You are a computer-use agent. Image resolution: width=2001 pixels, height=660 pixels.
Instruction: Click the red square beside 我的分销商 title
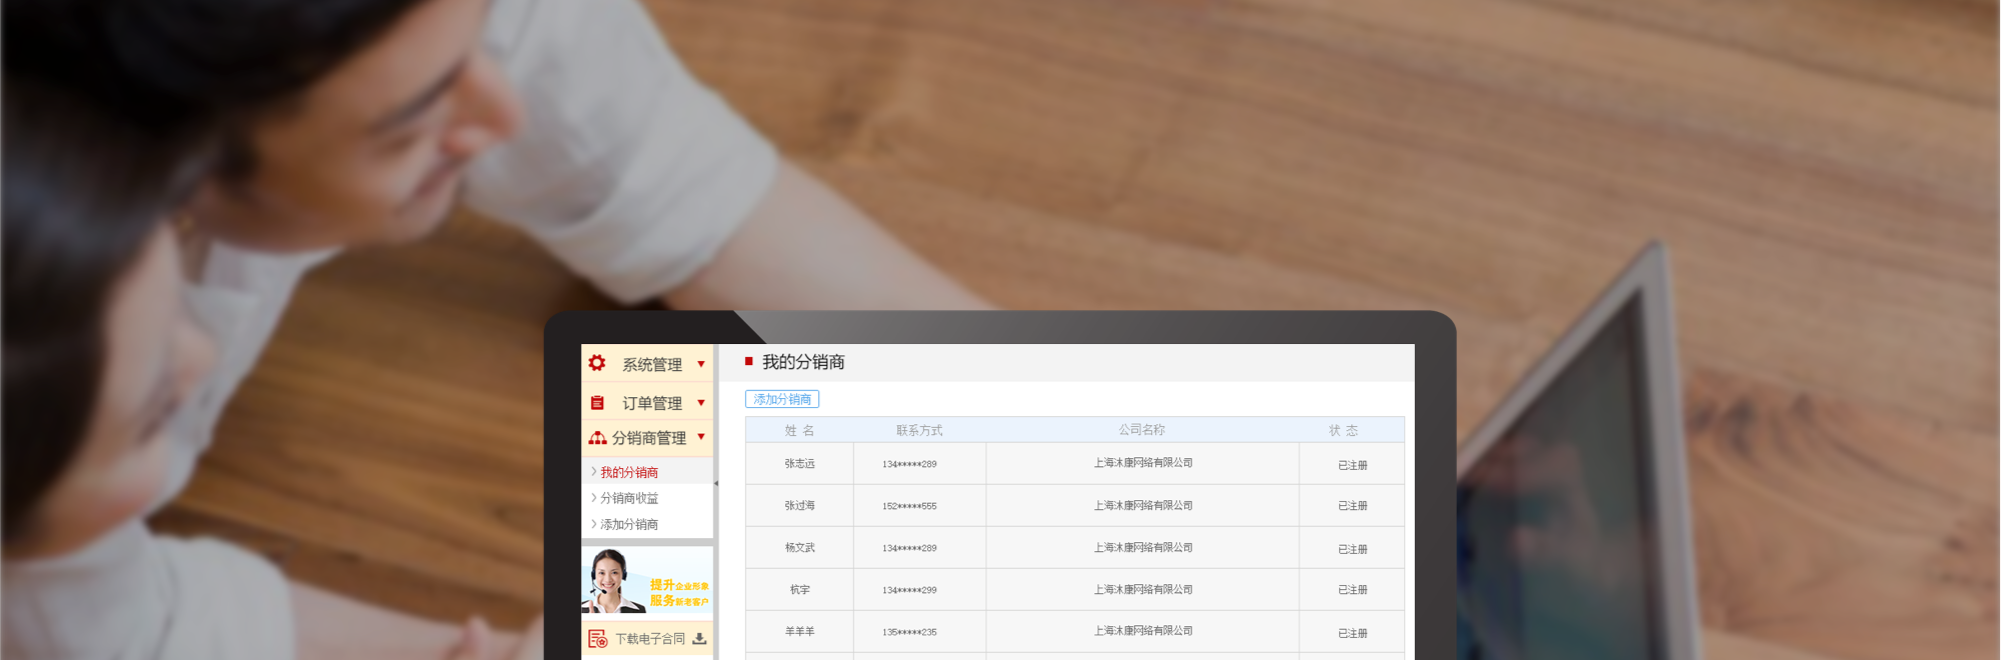pyautogui.click(x=749, y=361)
